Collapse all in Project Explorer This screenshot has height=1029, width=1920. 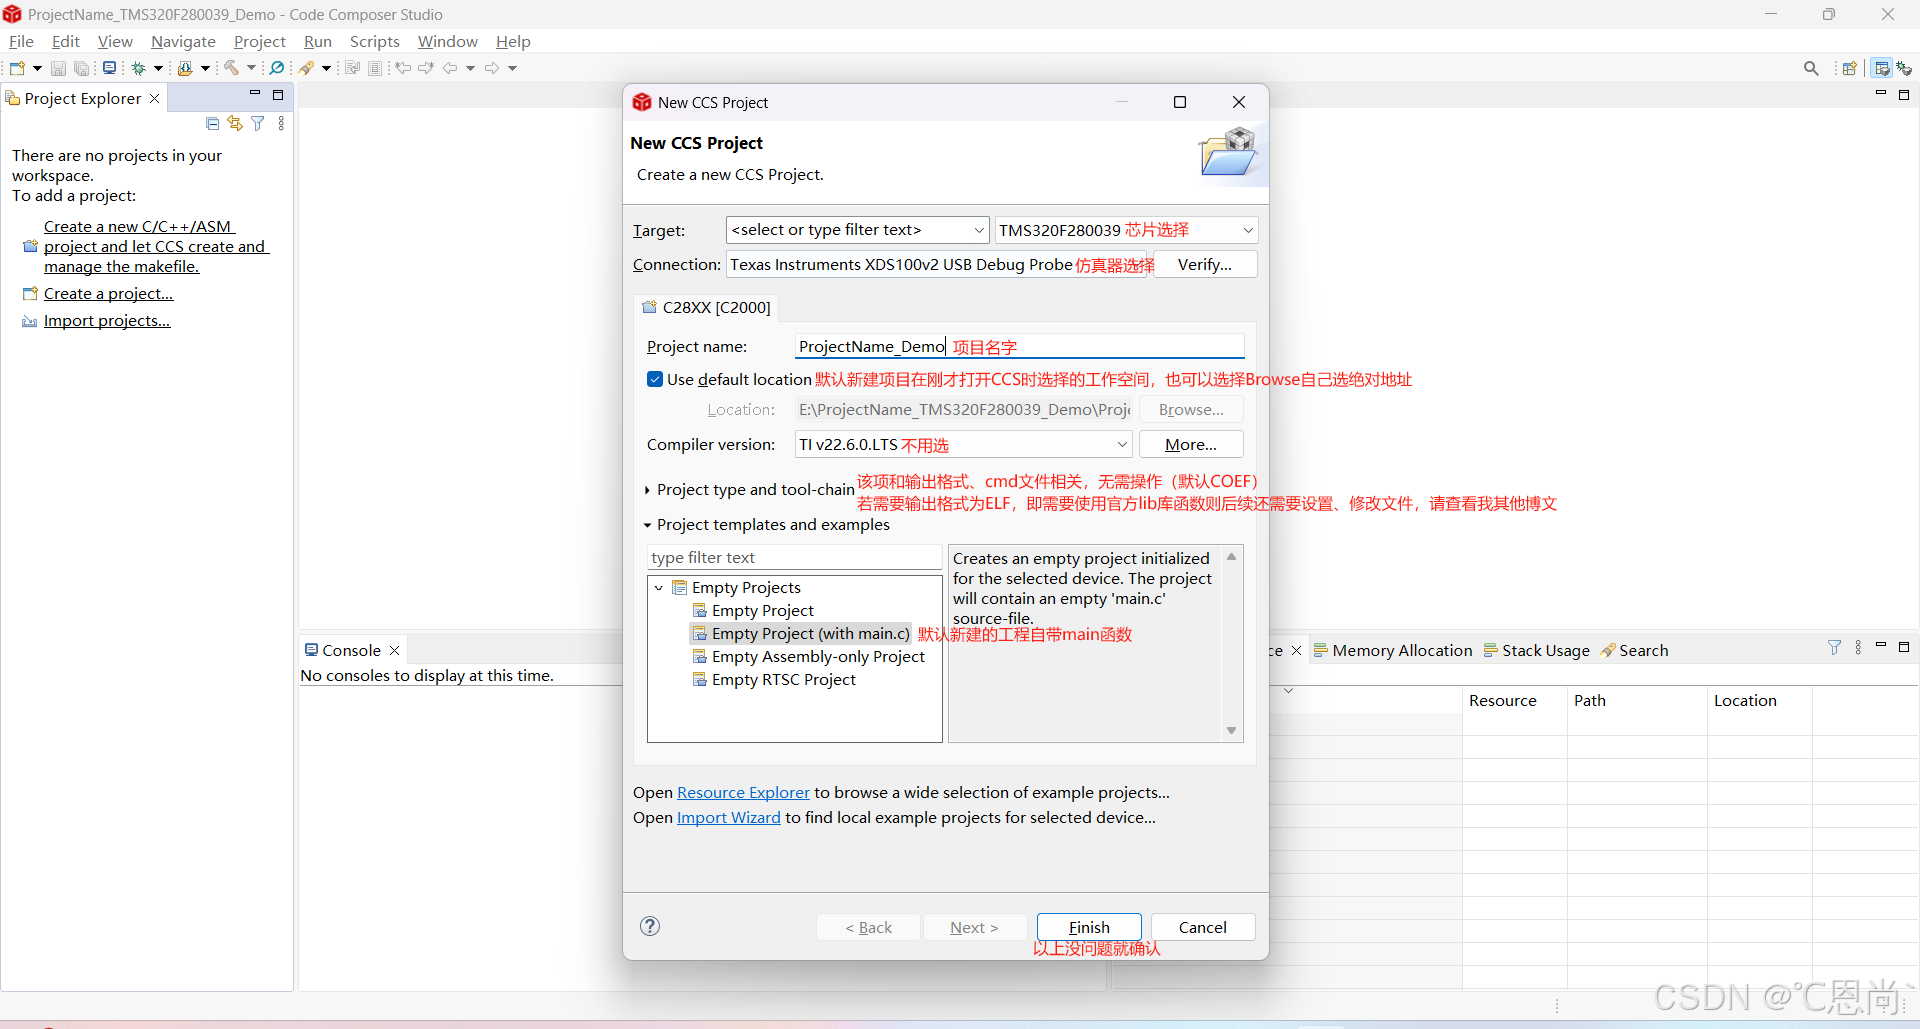point(212,123)
